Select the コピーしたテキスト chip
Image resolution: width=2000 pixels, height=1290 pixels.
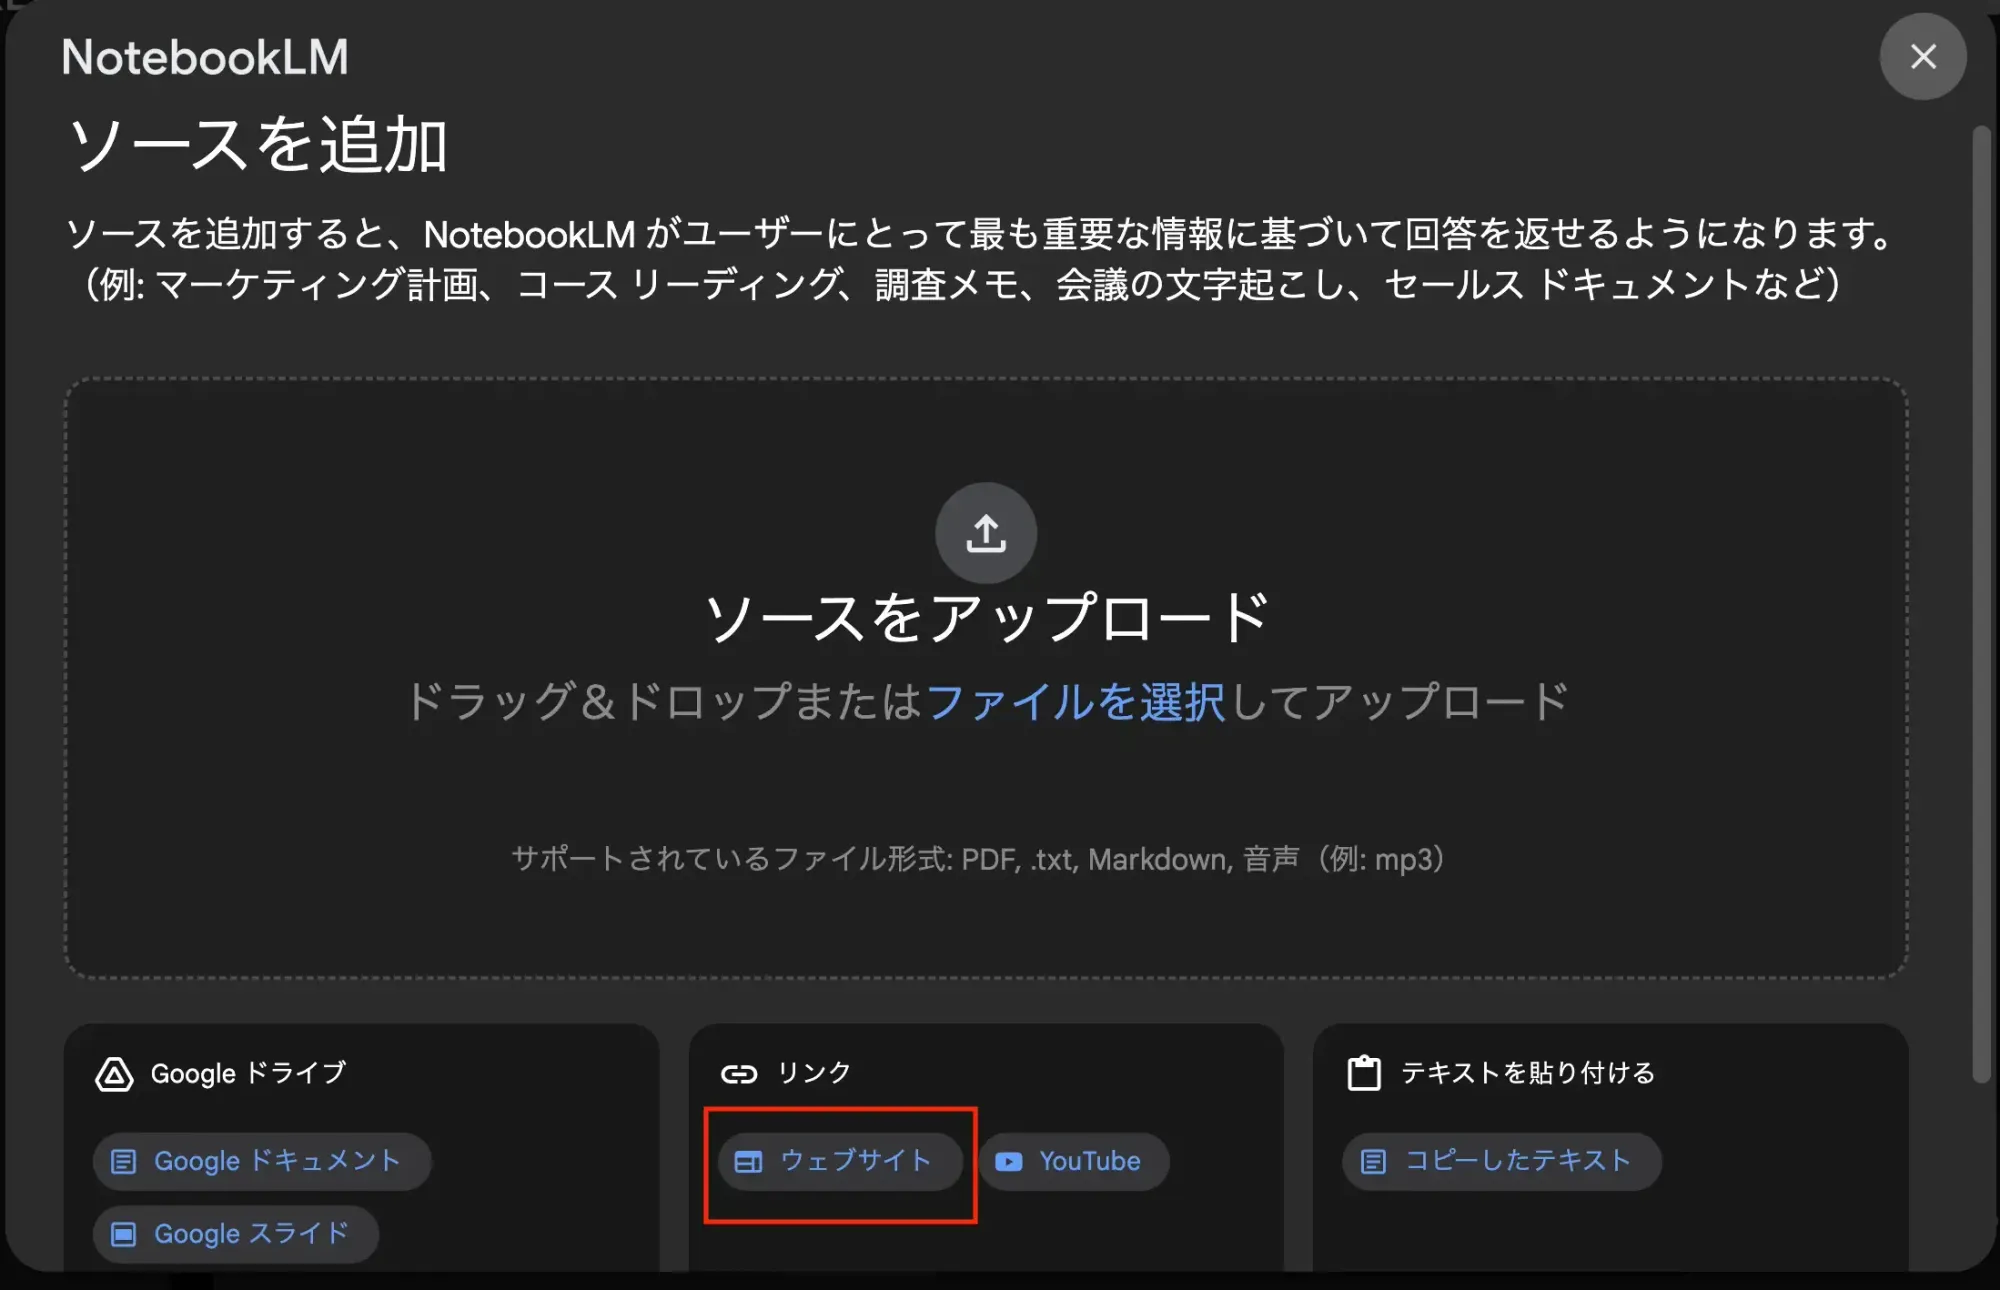point(1501,1160)
